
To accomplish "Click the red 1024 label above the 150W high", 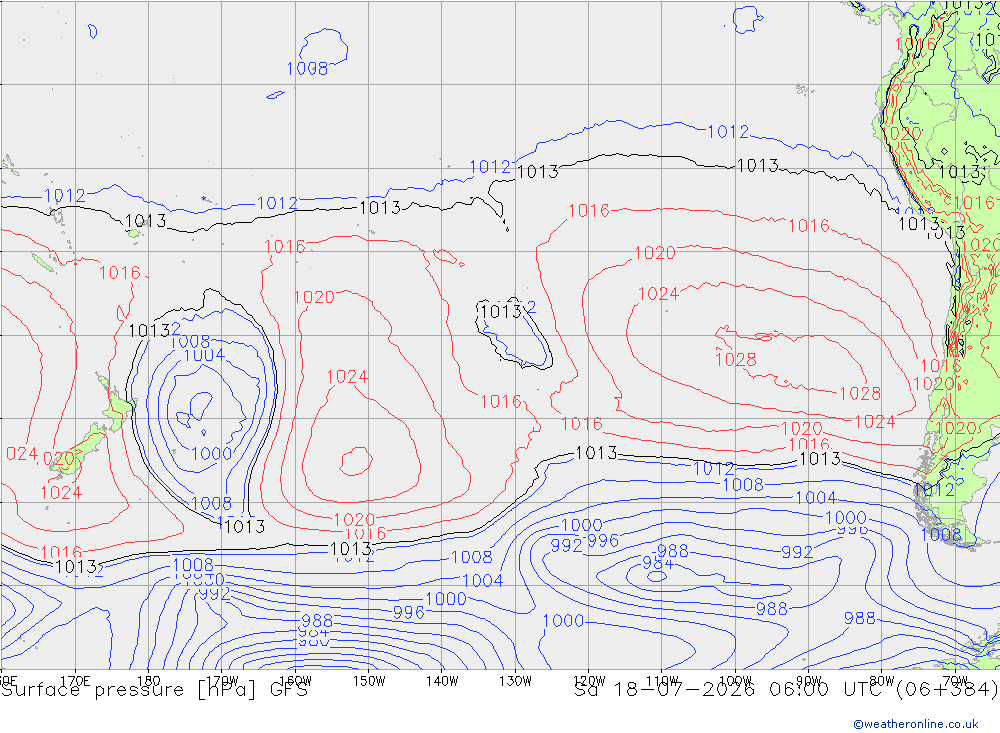I will pos(347,377).
